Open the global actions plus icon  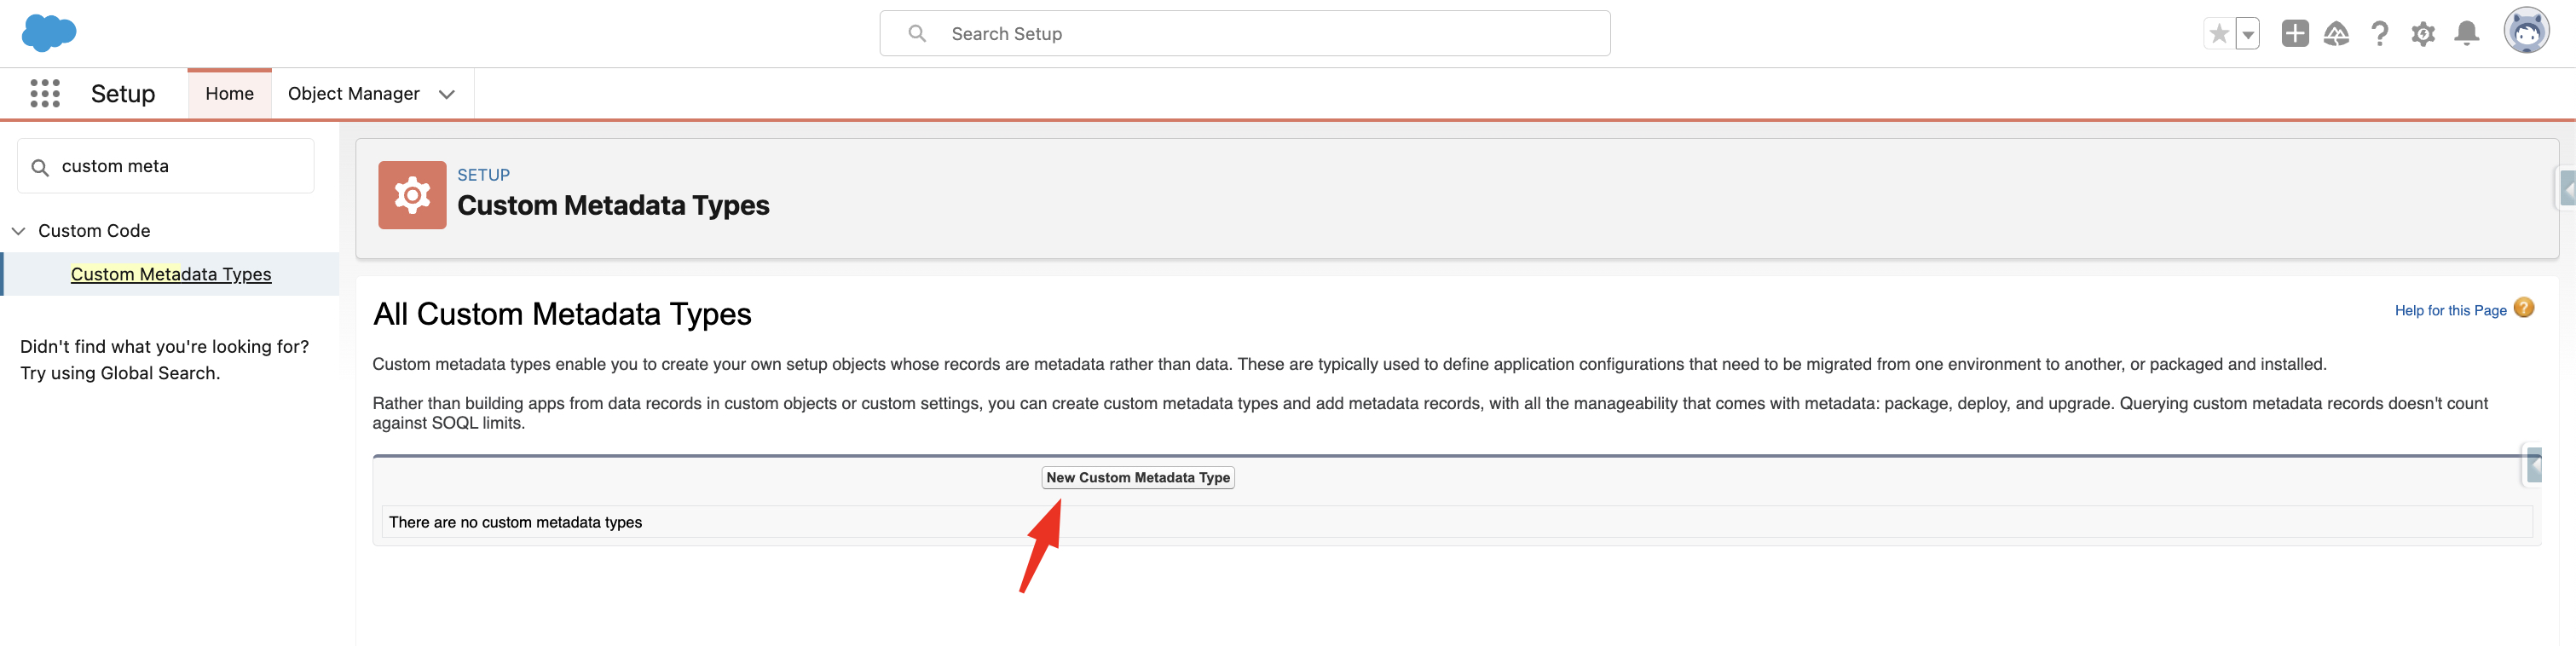click(x=2294, y=33)
